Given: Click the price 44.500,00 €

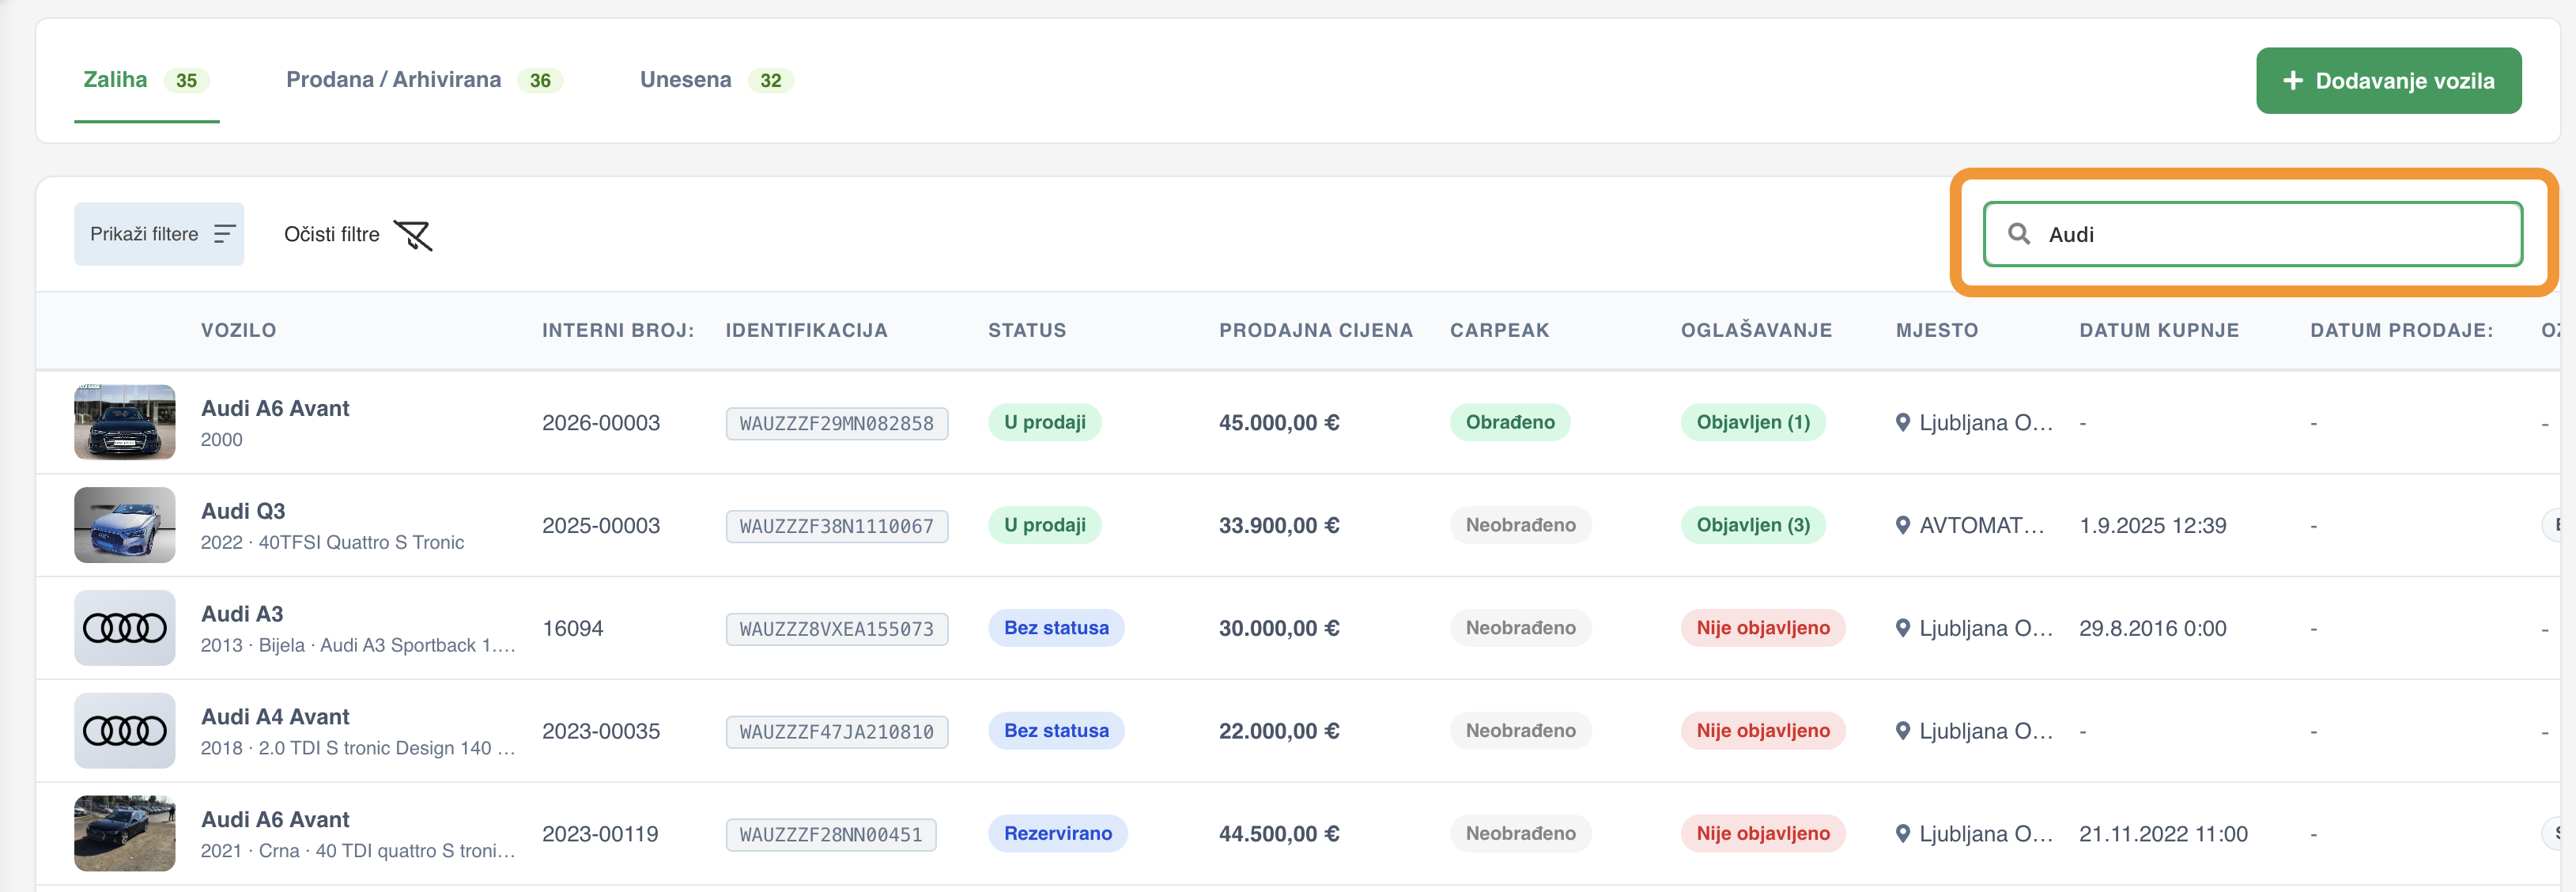Looking at the screenshot, I should (x=1279, y=835).
